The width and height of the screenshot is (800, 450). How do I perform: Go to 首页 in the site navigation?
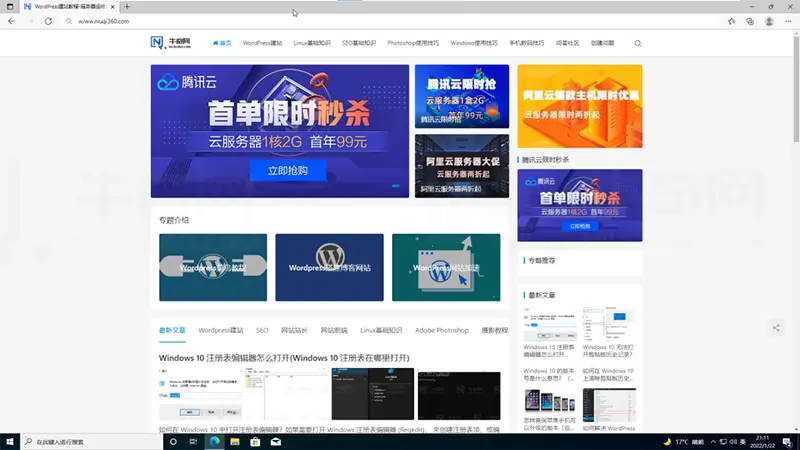click(x=222, y=43)
